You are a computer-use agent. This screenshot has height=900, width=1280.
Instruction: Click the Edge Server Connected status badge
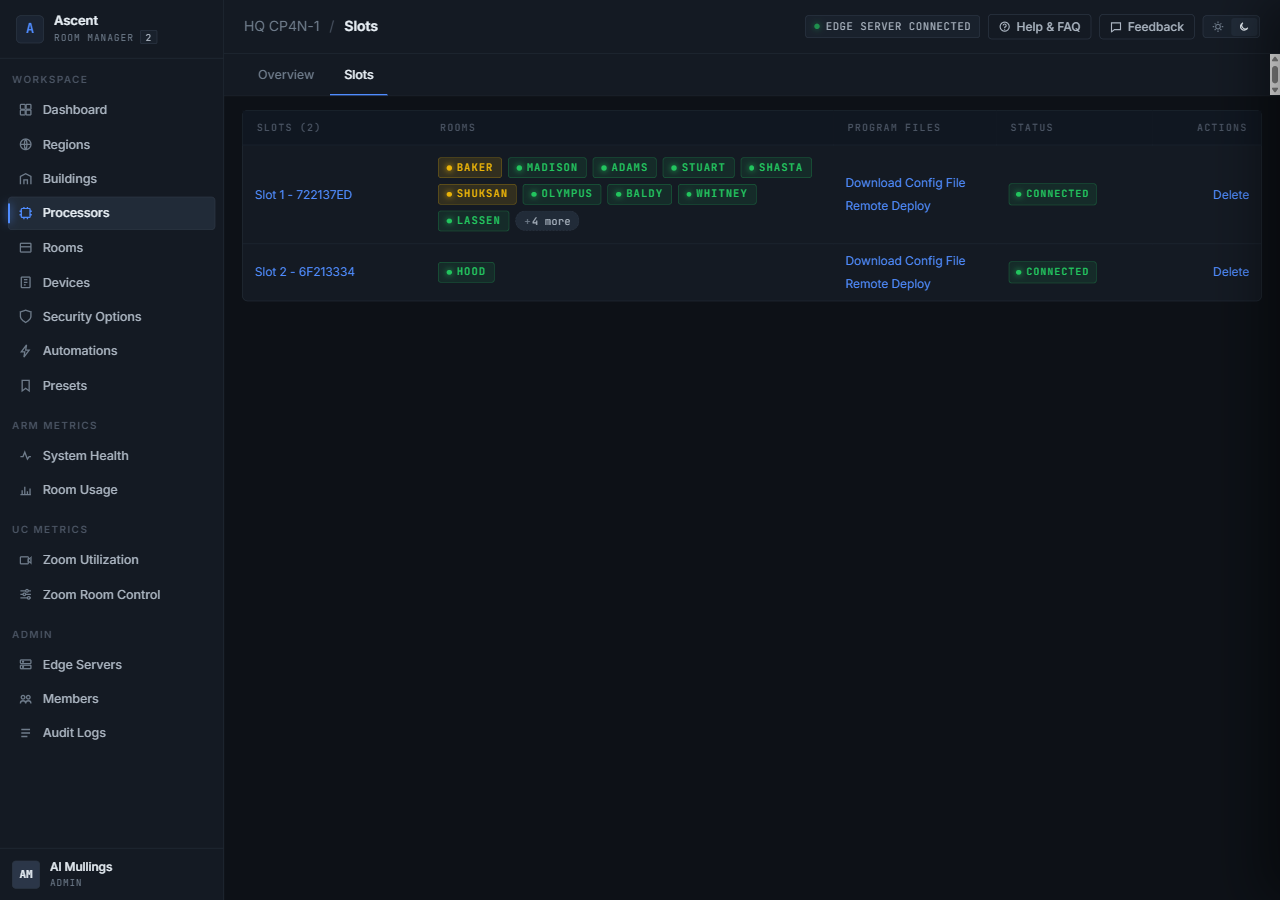[892, 27]
